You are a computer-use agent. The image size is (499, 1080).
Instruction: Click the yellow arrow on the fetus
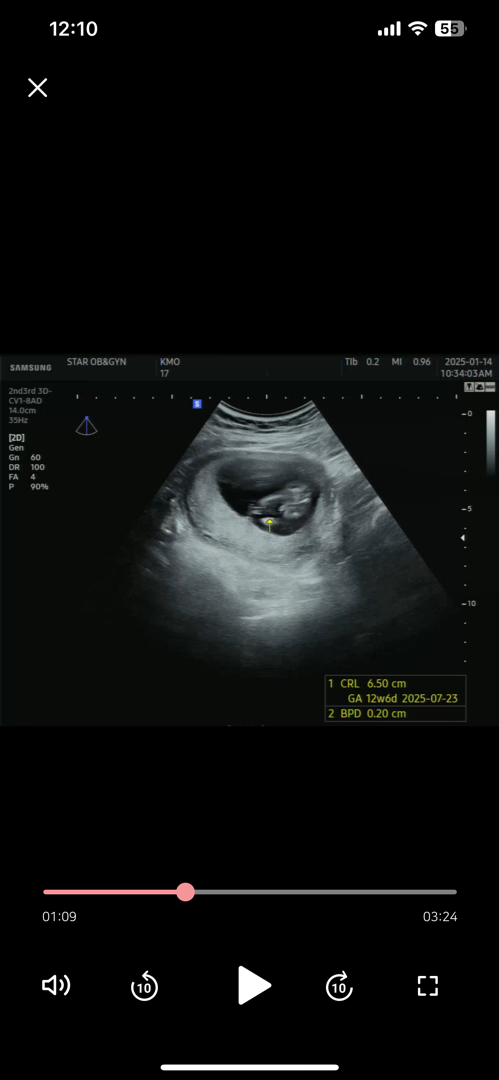270,526
